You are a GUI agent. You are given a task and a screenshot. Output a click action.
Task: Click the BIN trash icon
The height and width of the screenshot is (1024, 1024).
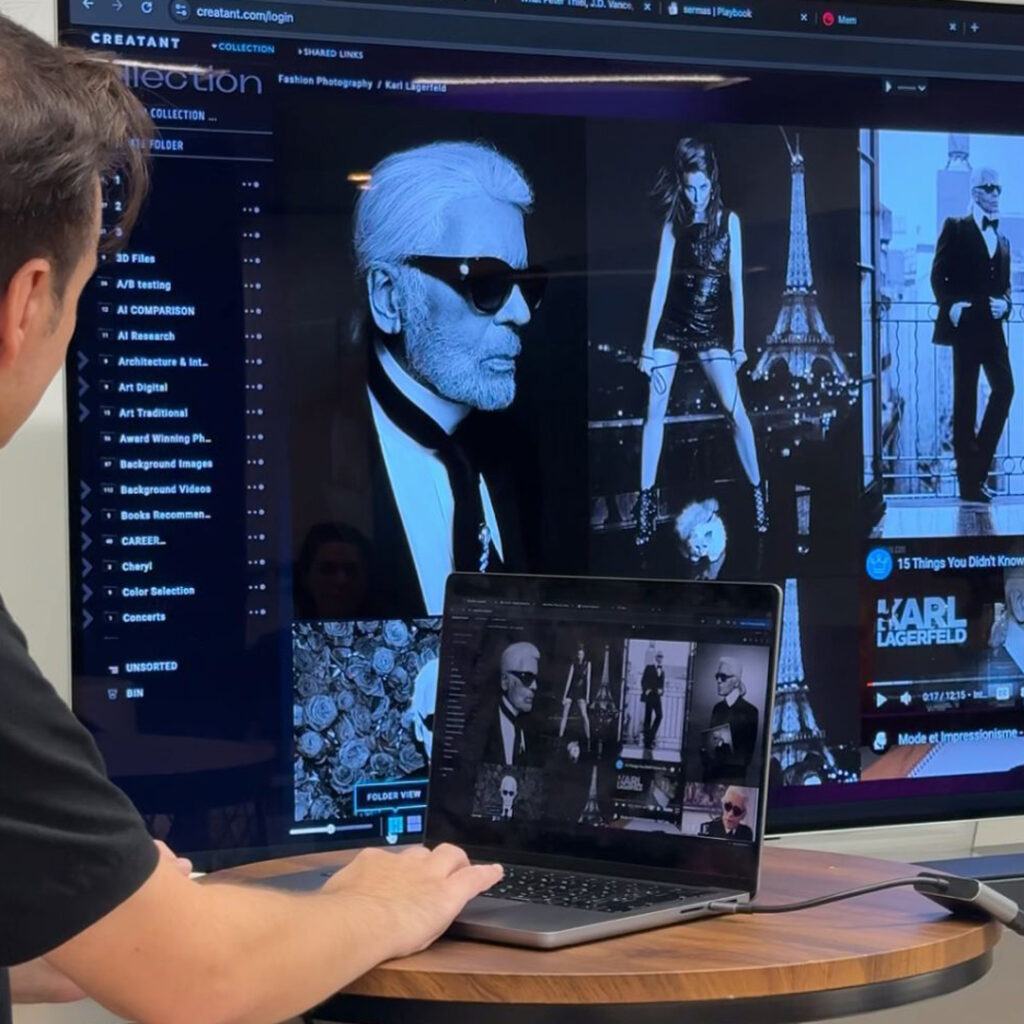pos(112,693)
